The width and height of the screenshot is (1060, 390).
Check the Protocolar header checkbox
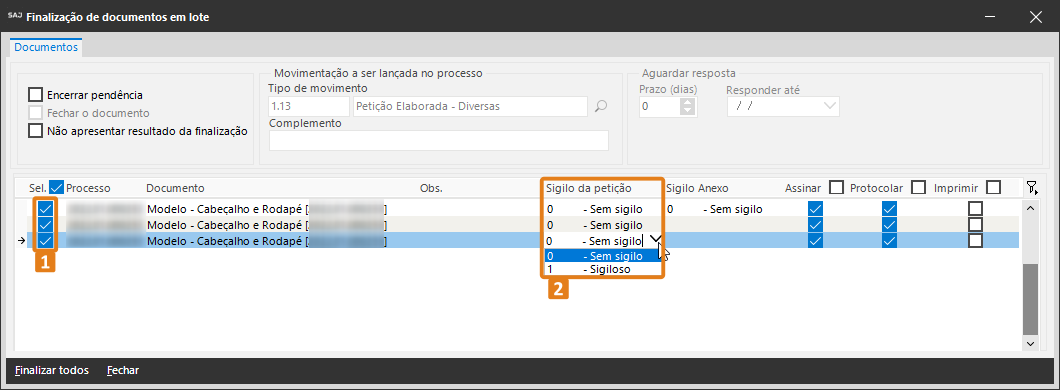coord(919,187)
